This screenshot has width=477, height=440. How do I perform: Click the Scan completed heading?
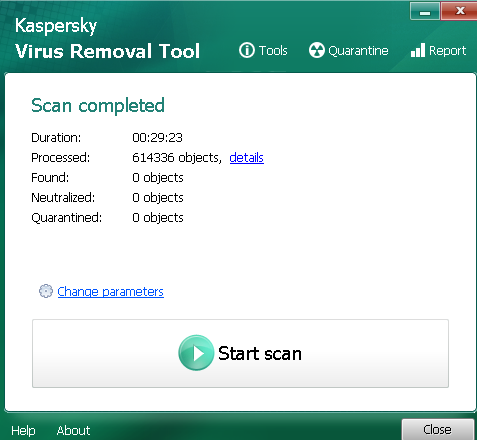98,106
